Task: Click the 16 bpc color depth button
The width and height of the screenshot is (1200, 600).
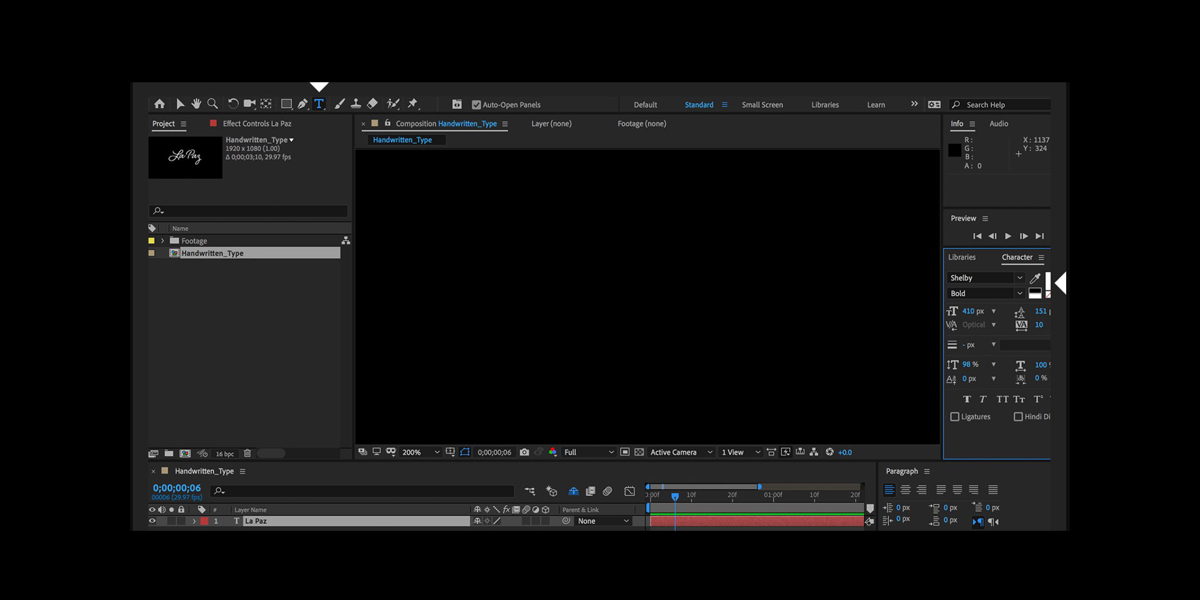Action: tap(225, 454)
